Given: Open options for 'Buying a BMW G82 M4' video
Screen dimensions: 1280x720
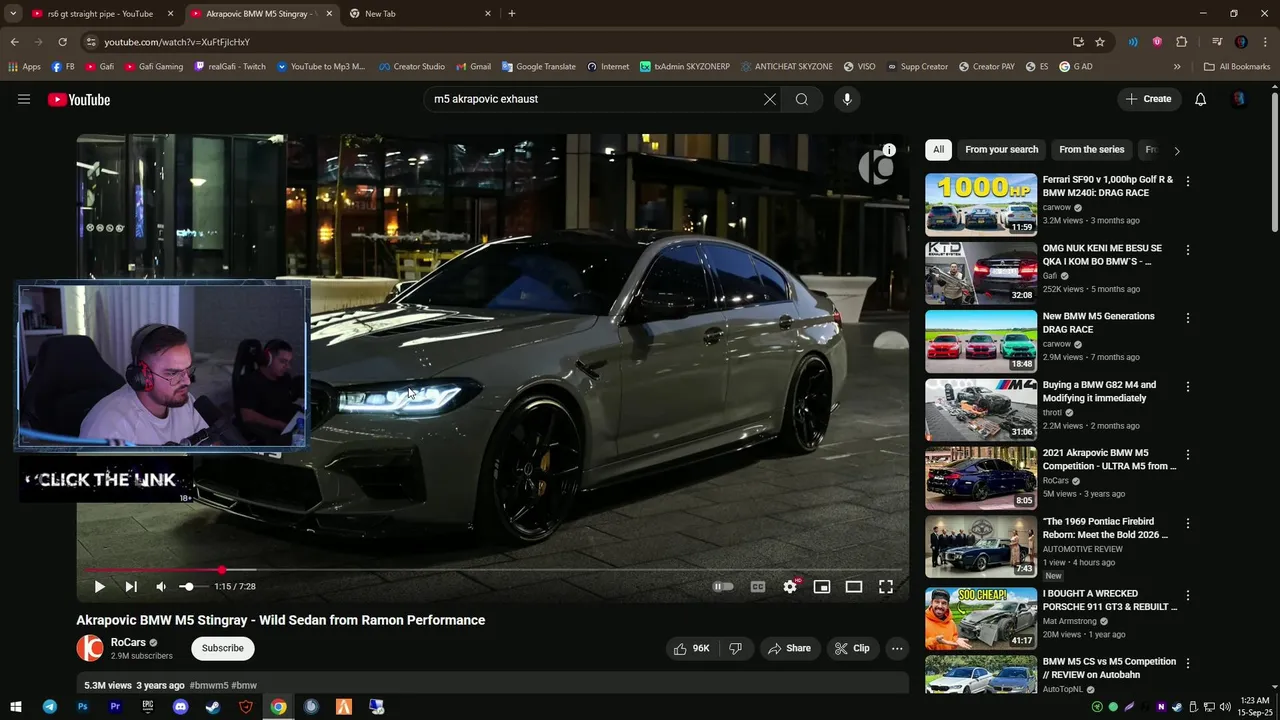Looking at the screenshot, I should coord(1188,386).
